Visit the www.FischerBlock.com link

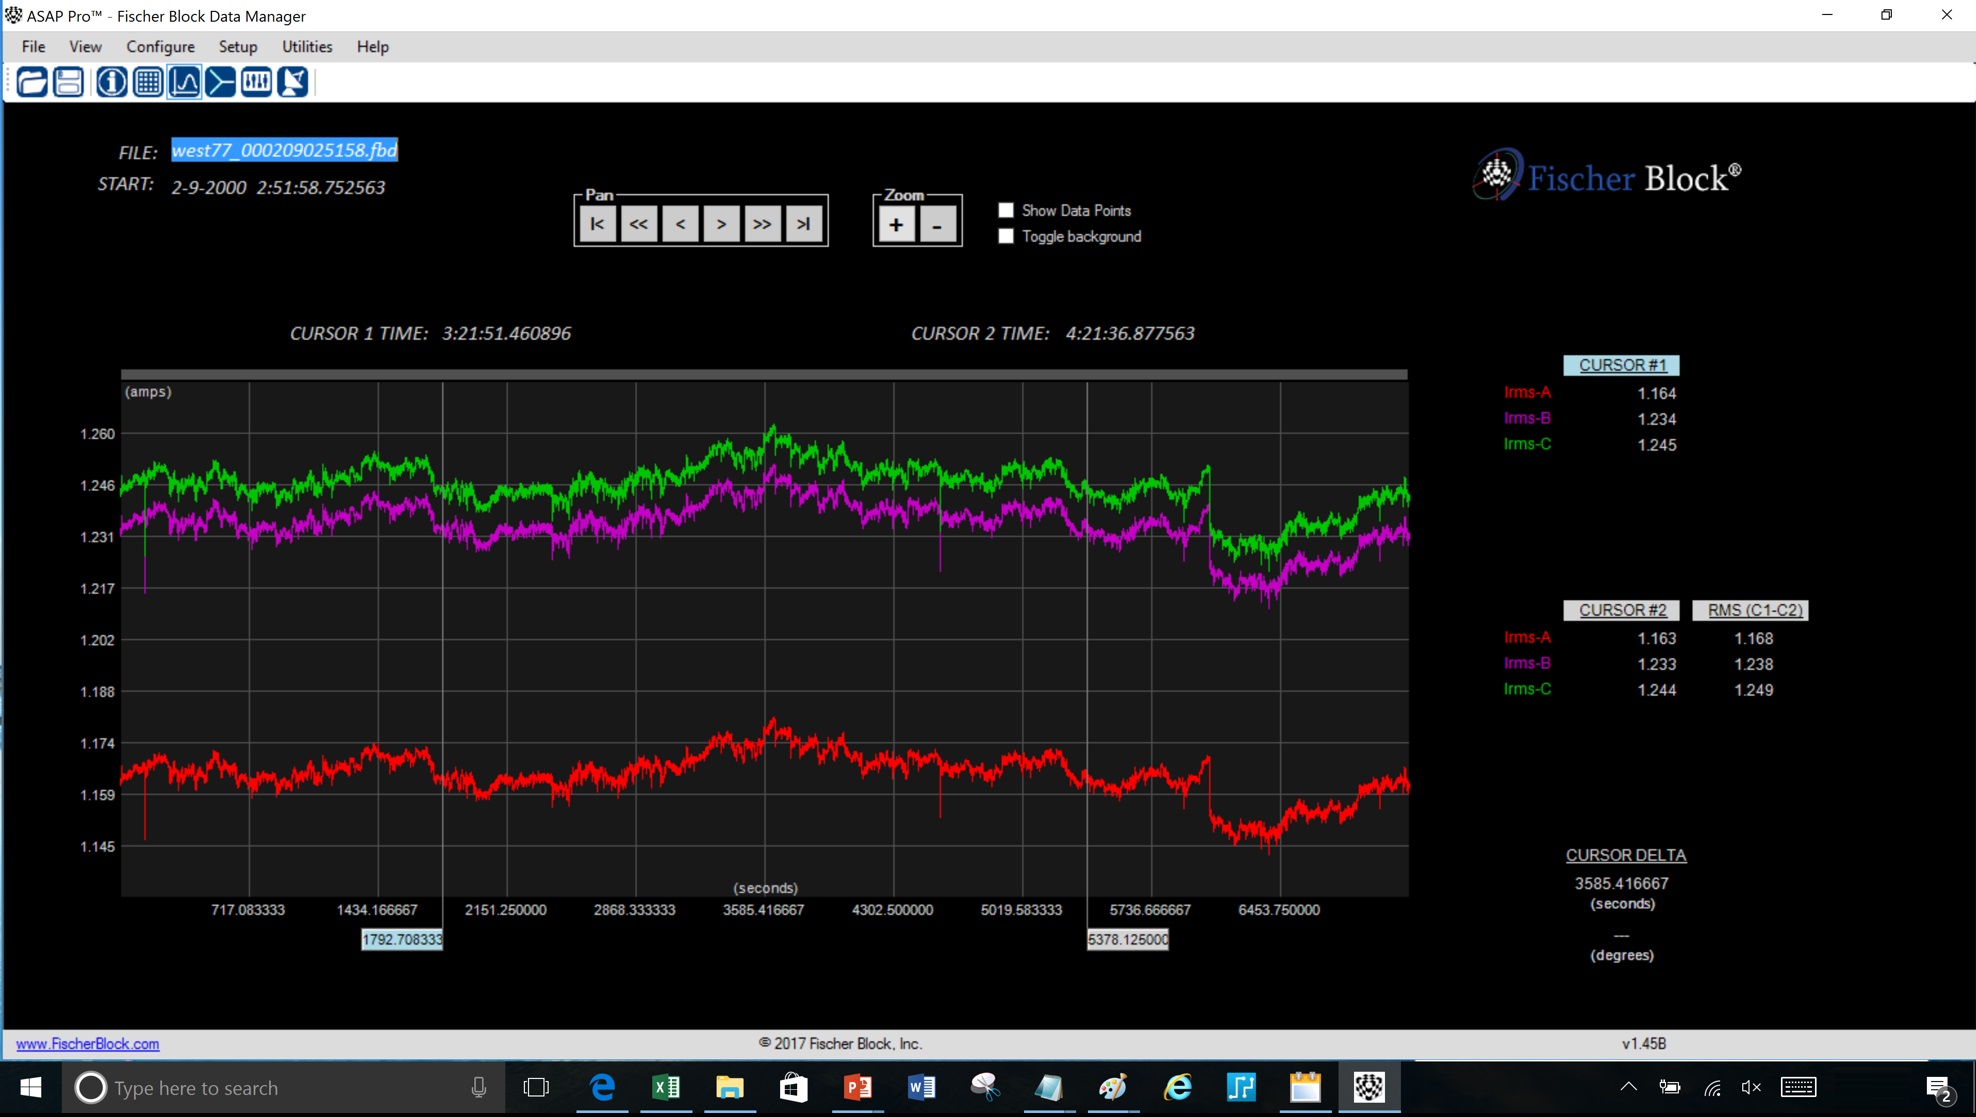[x=87, y=1043]
